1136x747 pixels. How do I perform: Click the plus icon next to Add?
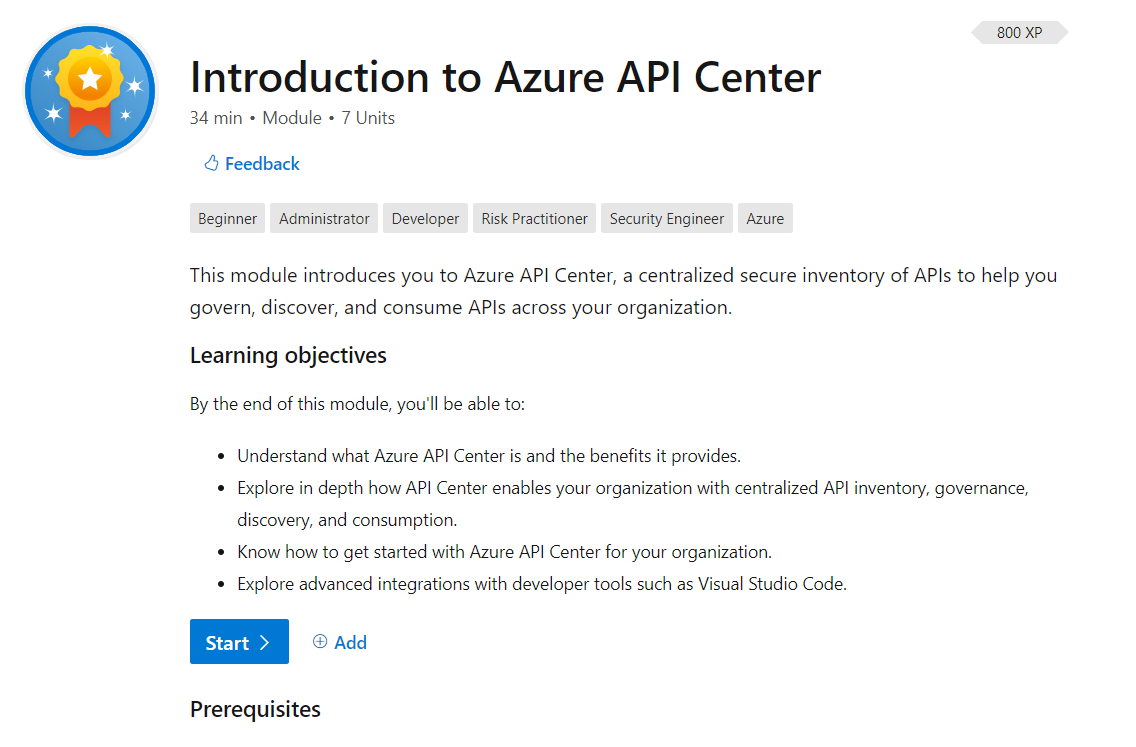coord(321,642)
